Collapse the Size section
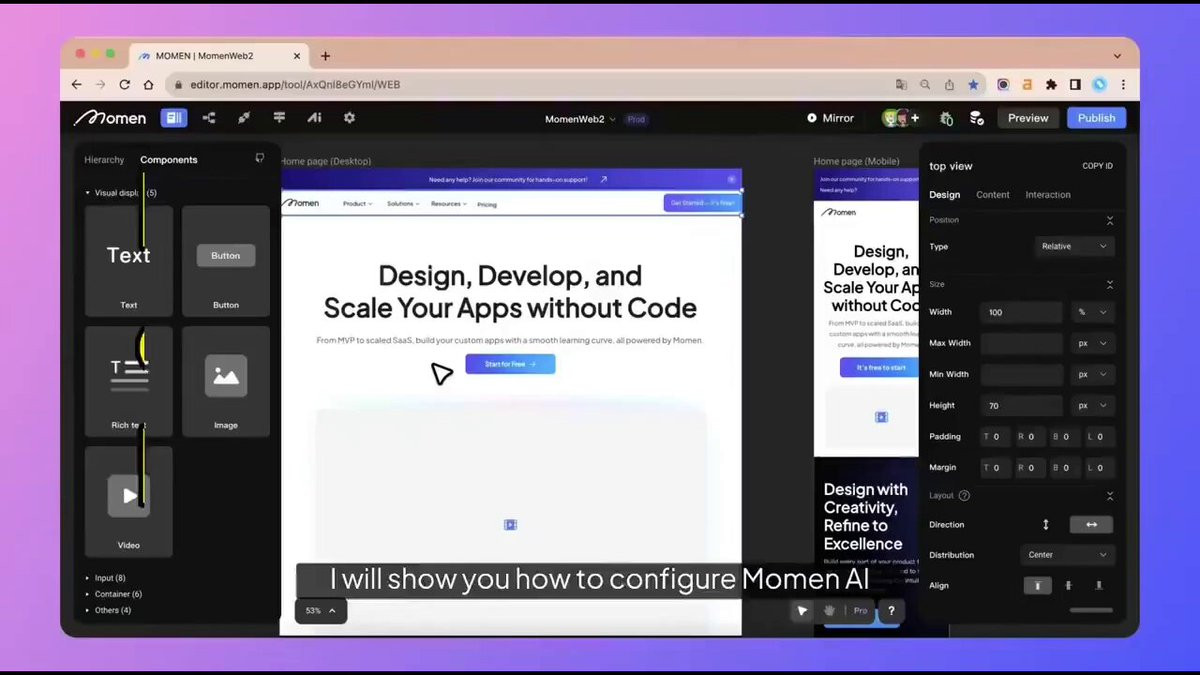 tap(1109, 285)
